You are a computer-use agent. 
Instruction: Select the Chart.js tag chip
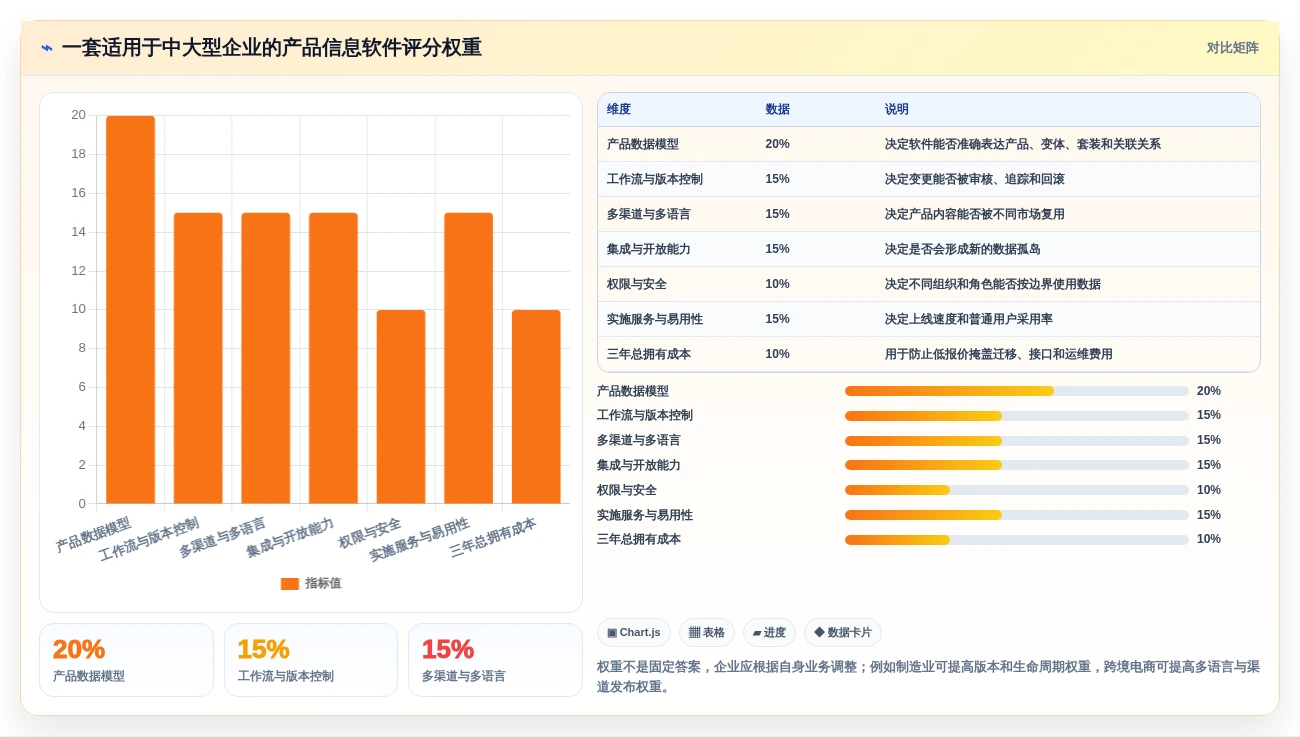point(633,632)
